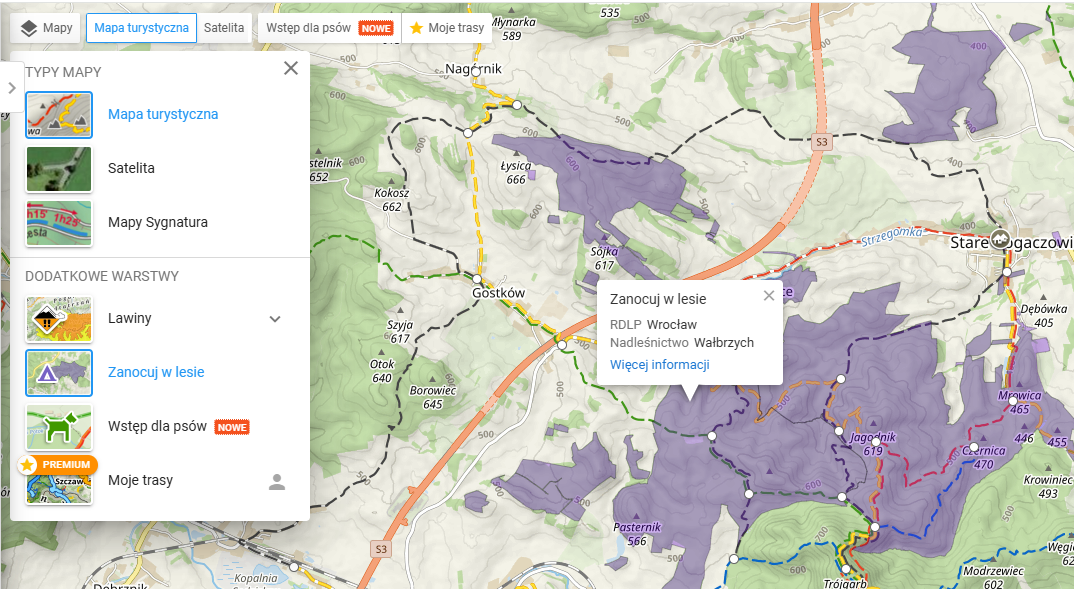Click the user profile icon beside Moje trasy

point(277,482)
